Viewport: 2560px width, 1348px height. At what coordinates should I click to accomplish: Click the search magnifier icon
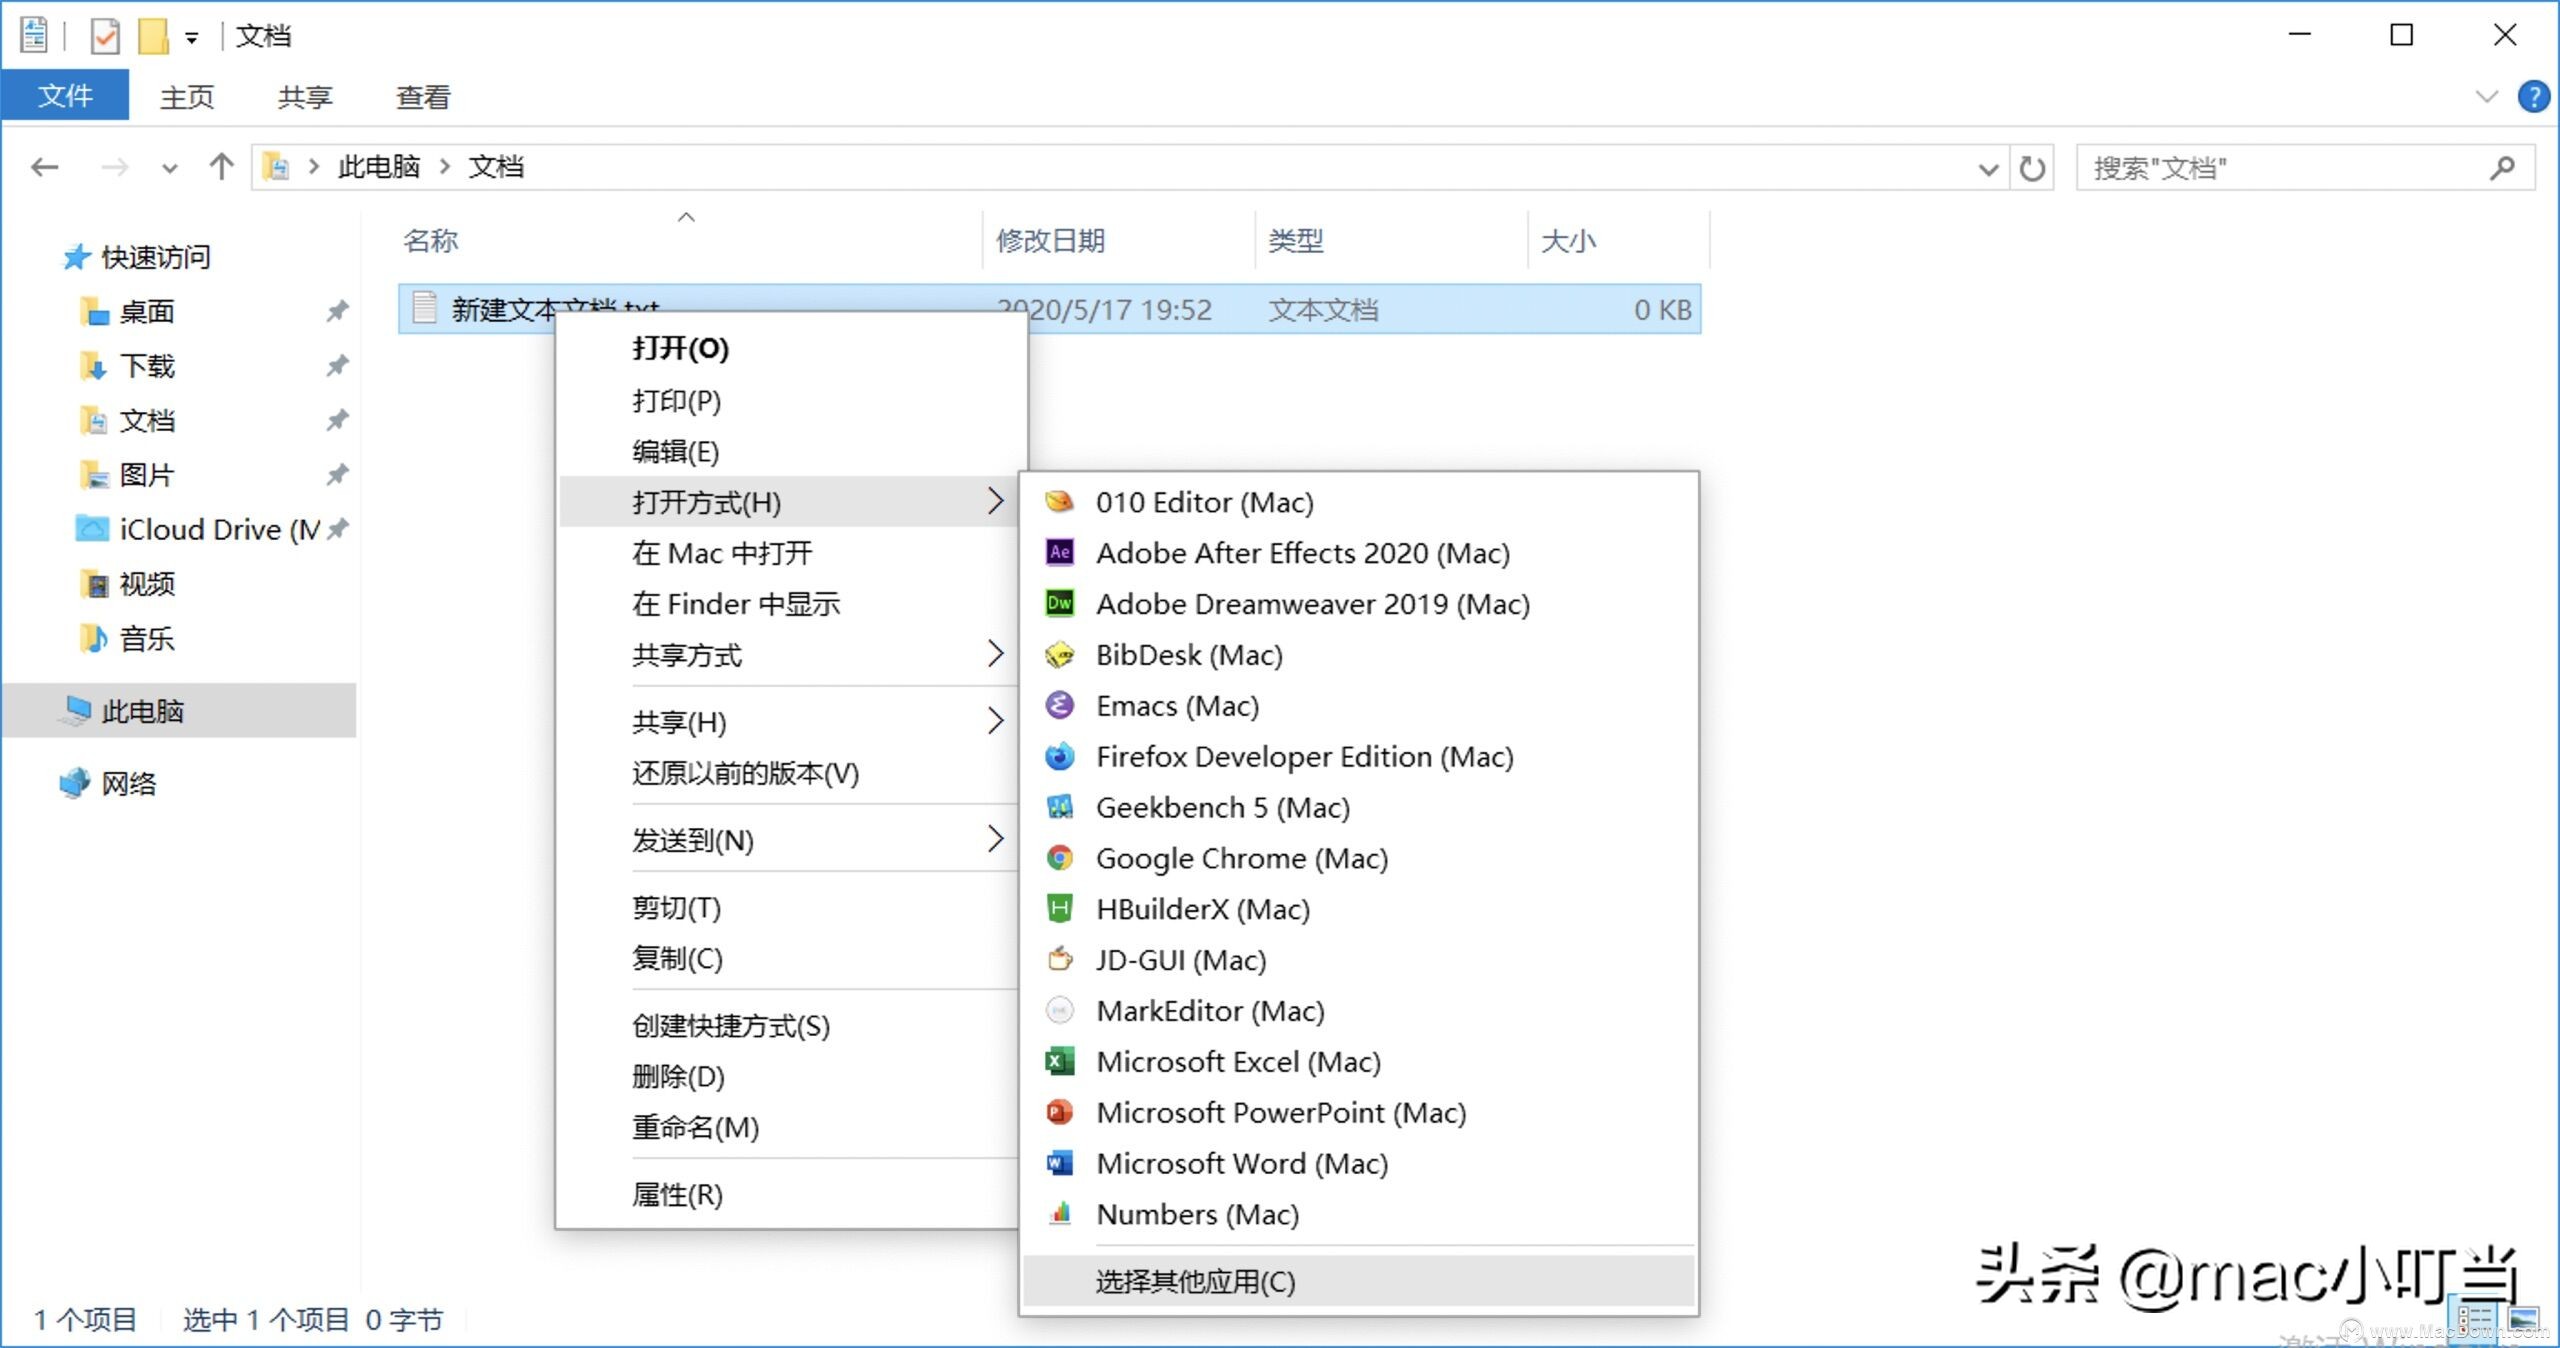click(x=2503, y=167)
